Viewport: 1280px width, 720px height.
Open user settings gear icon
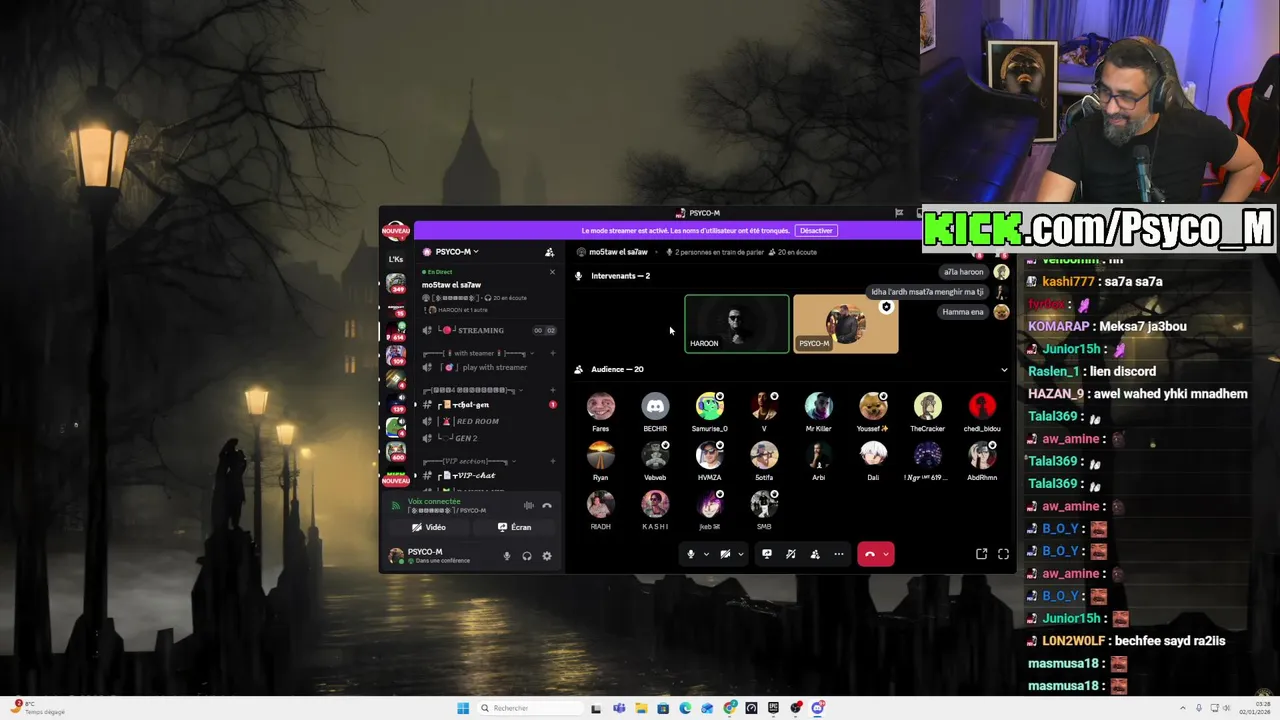[547, 556]
